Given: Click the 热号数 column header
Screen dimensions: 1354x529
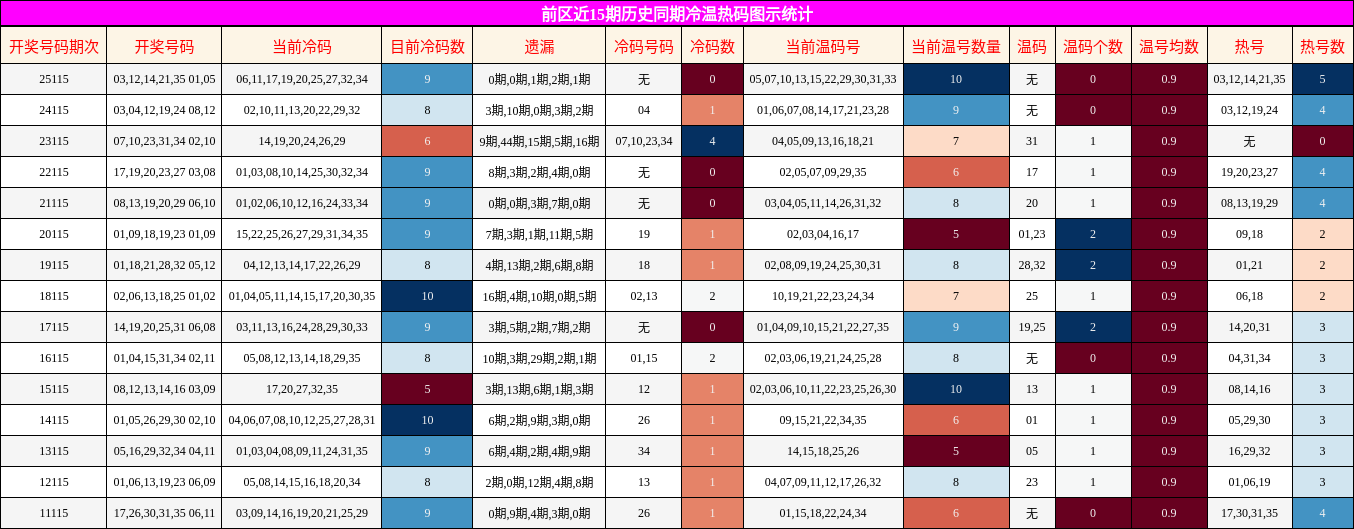Looking at the screenshot, I should (x=1322, y=46).
